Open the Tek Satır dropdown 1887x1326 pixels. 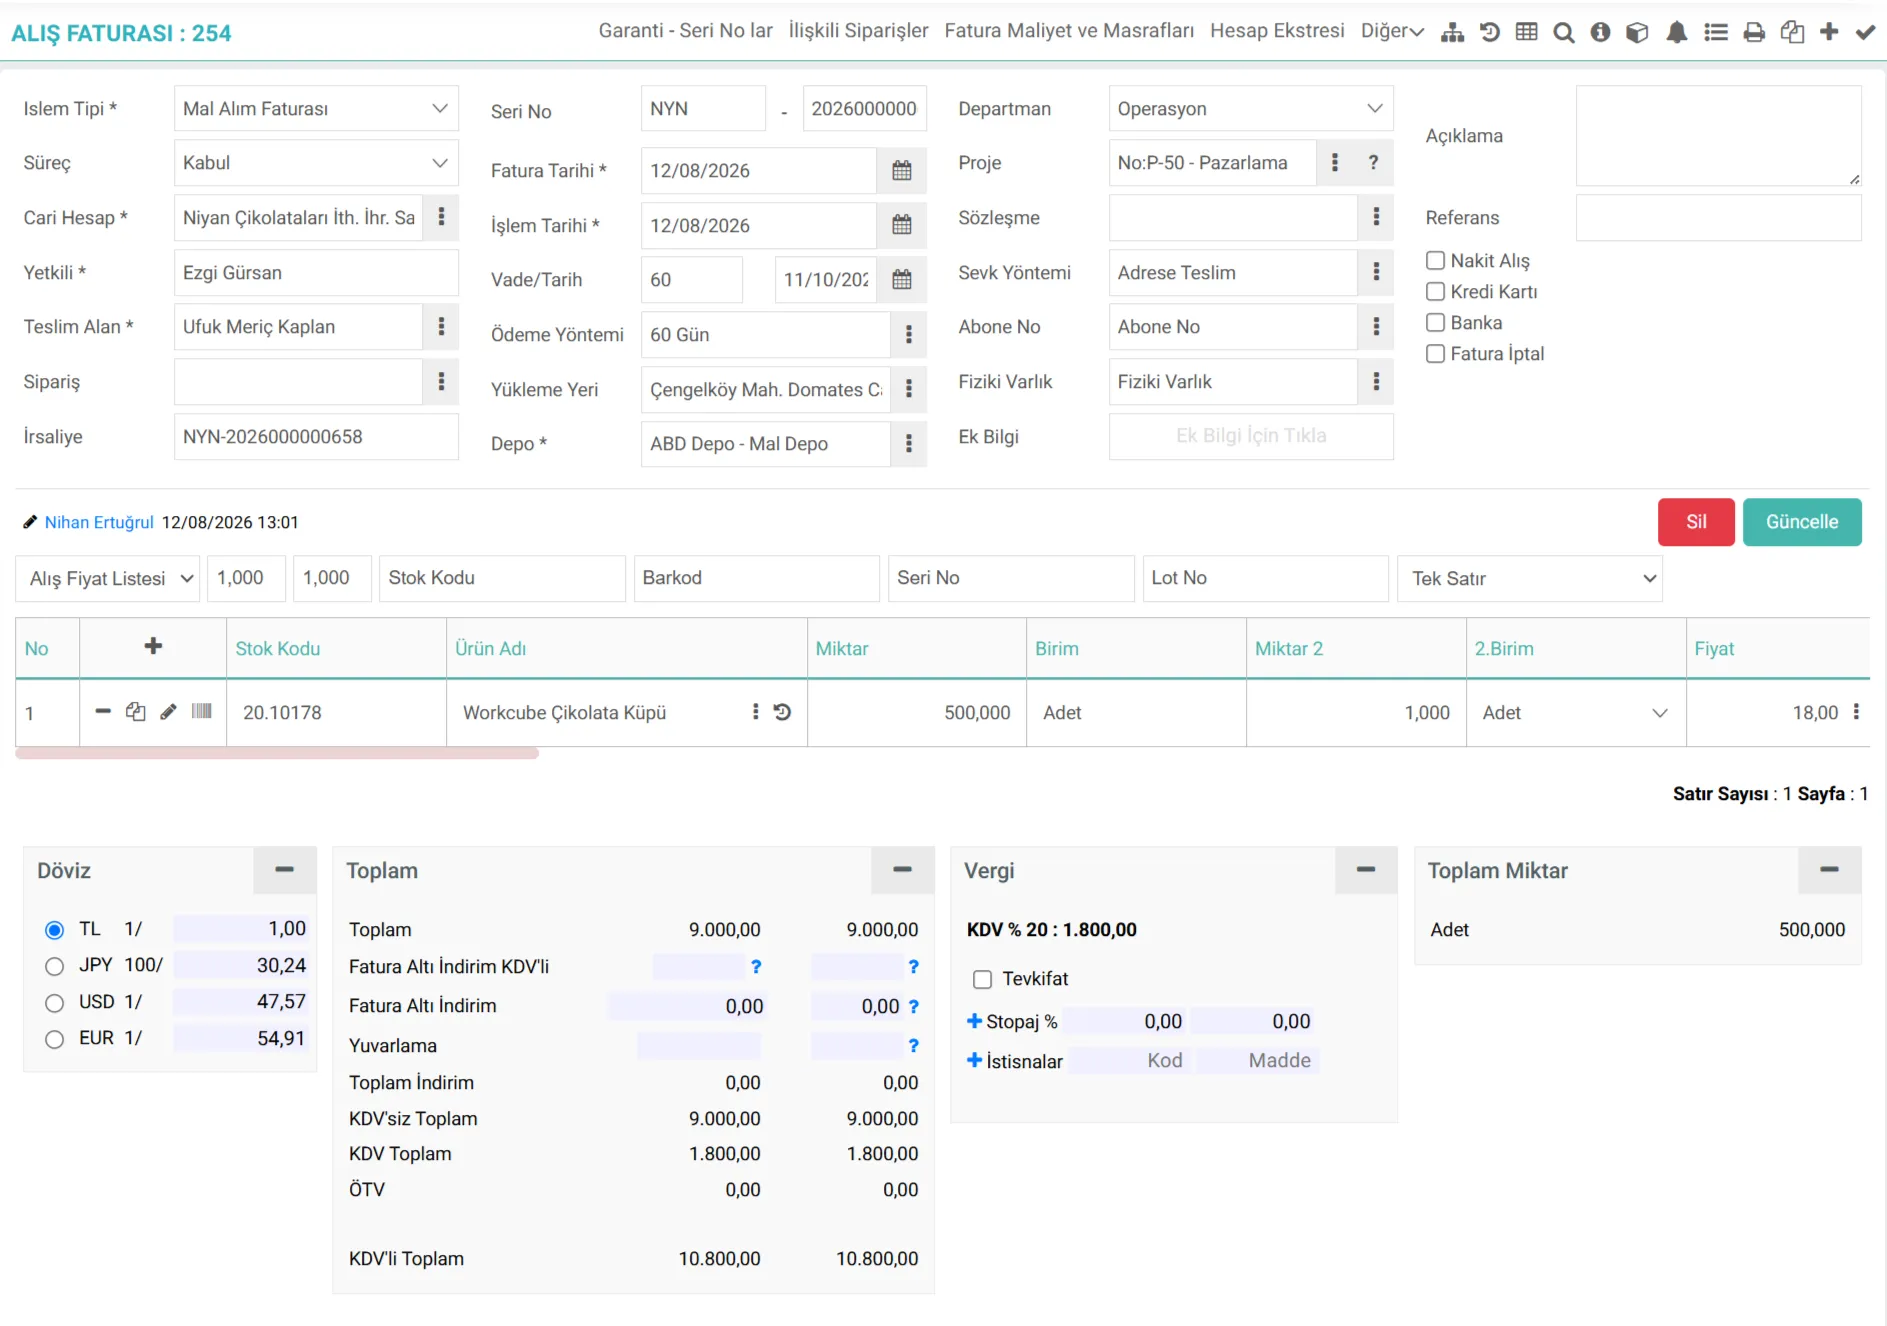(x=1529, y=578)
